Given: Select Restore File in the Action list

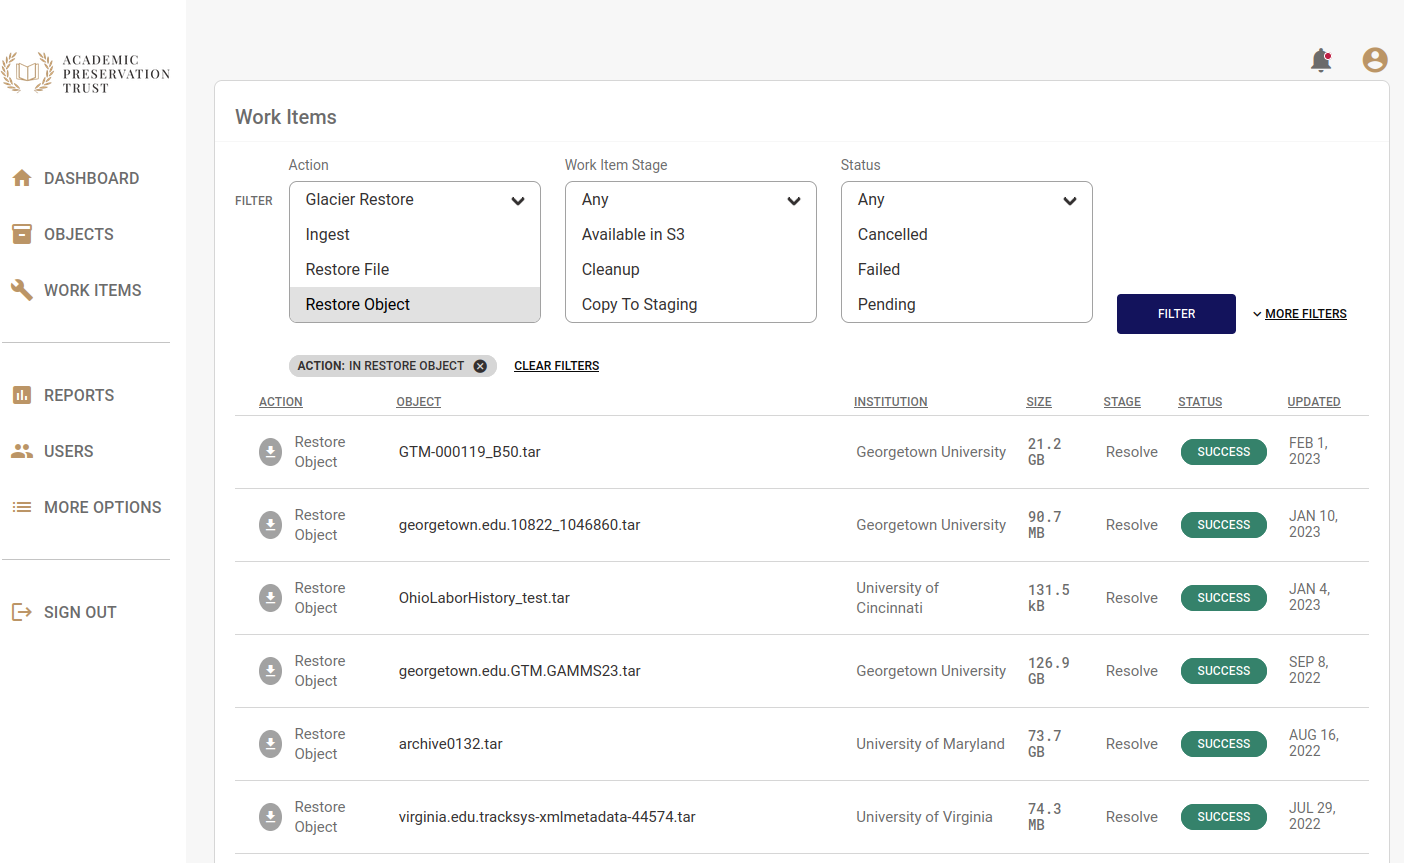Looking at the screenshot, I should (x=414, y=270).
